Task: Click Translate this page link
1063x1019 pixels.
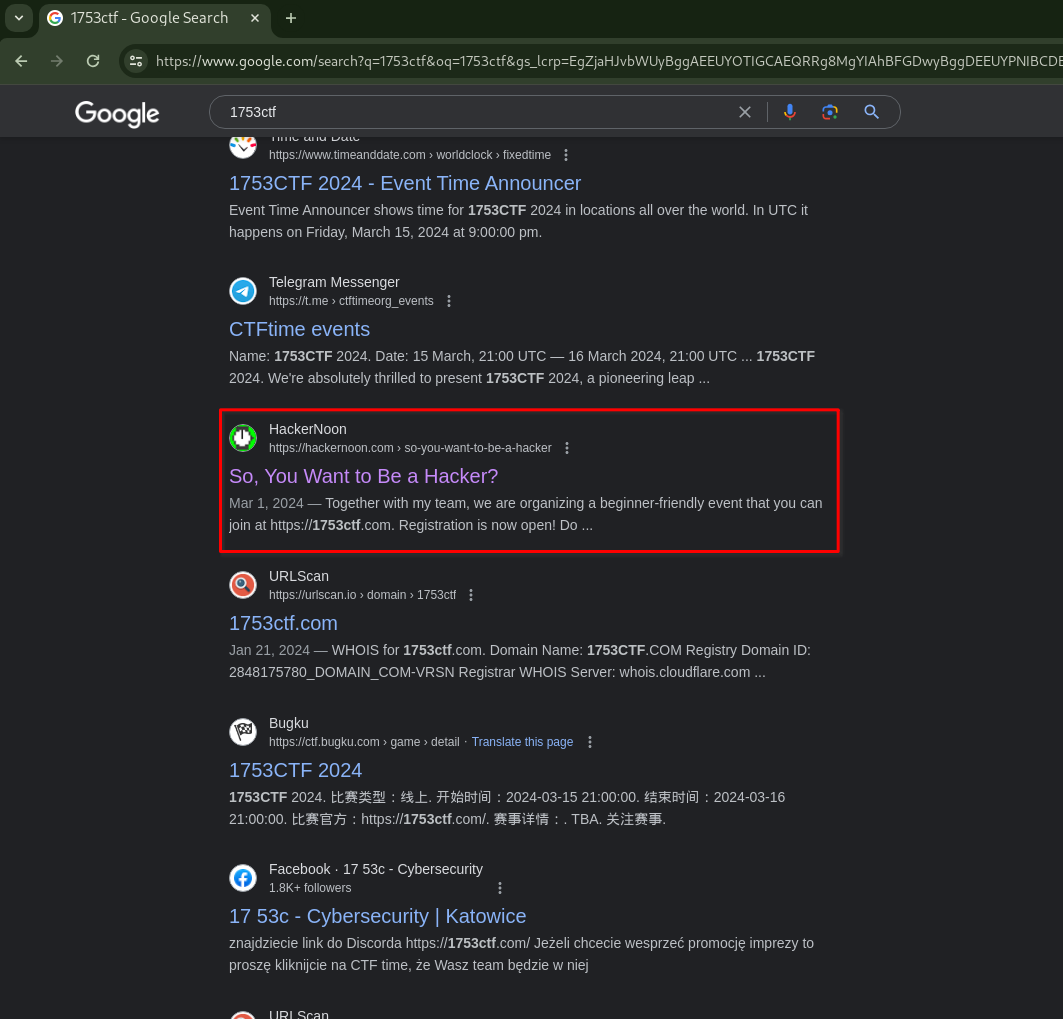Action: point(522,742)
